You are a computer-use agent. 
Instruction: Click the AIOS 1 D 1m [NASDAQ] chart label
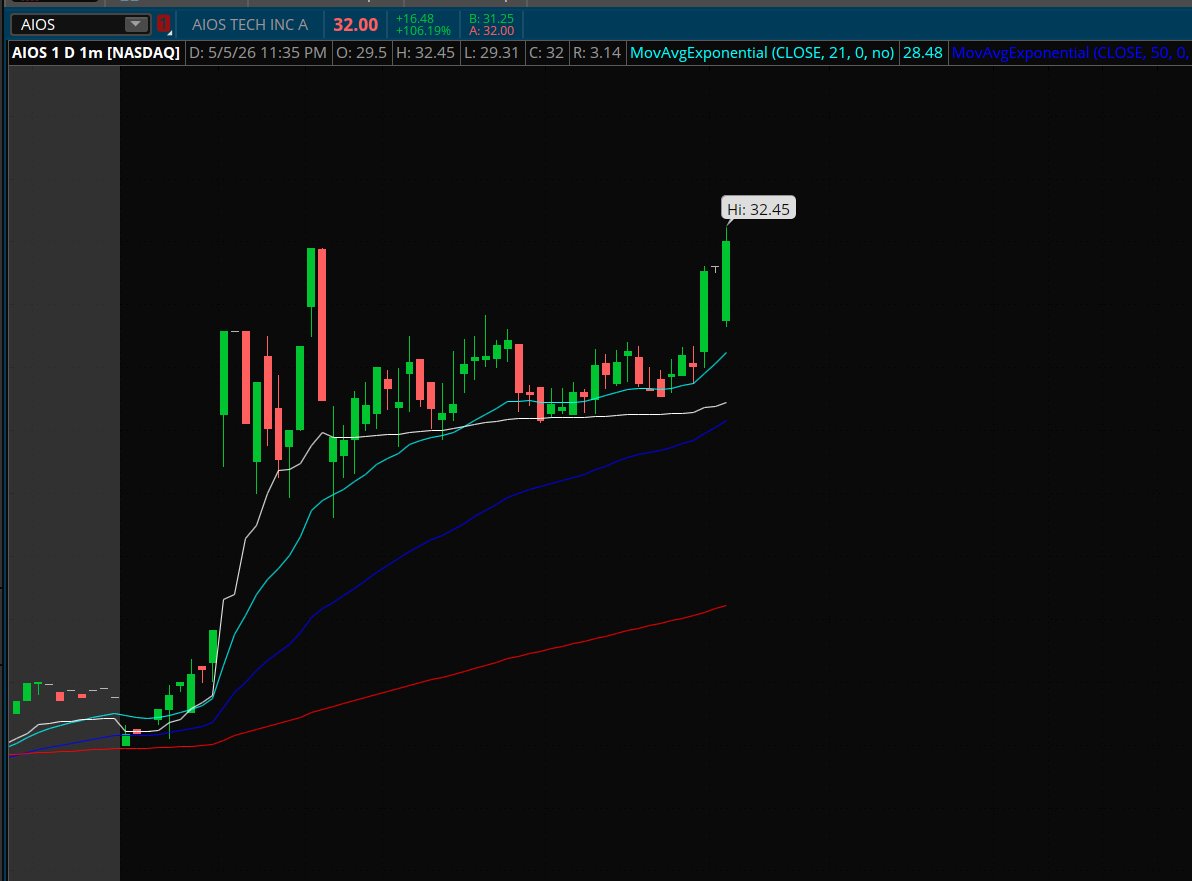(96, 52)
